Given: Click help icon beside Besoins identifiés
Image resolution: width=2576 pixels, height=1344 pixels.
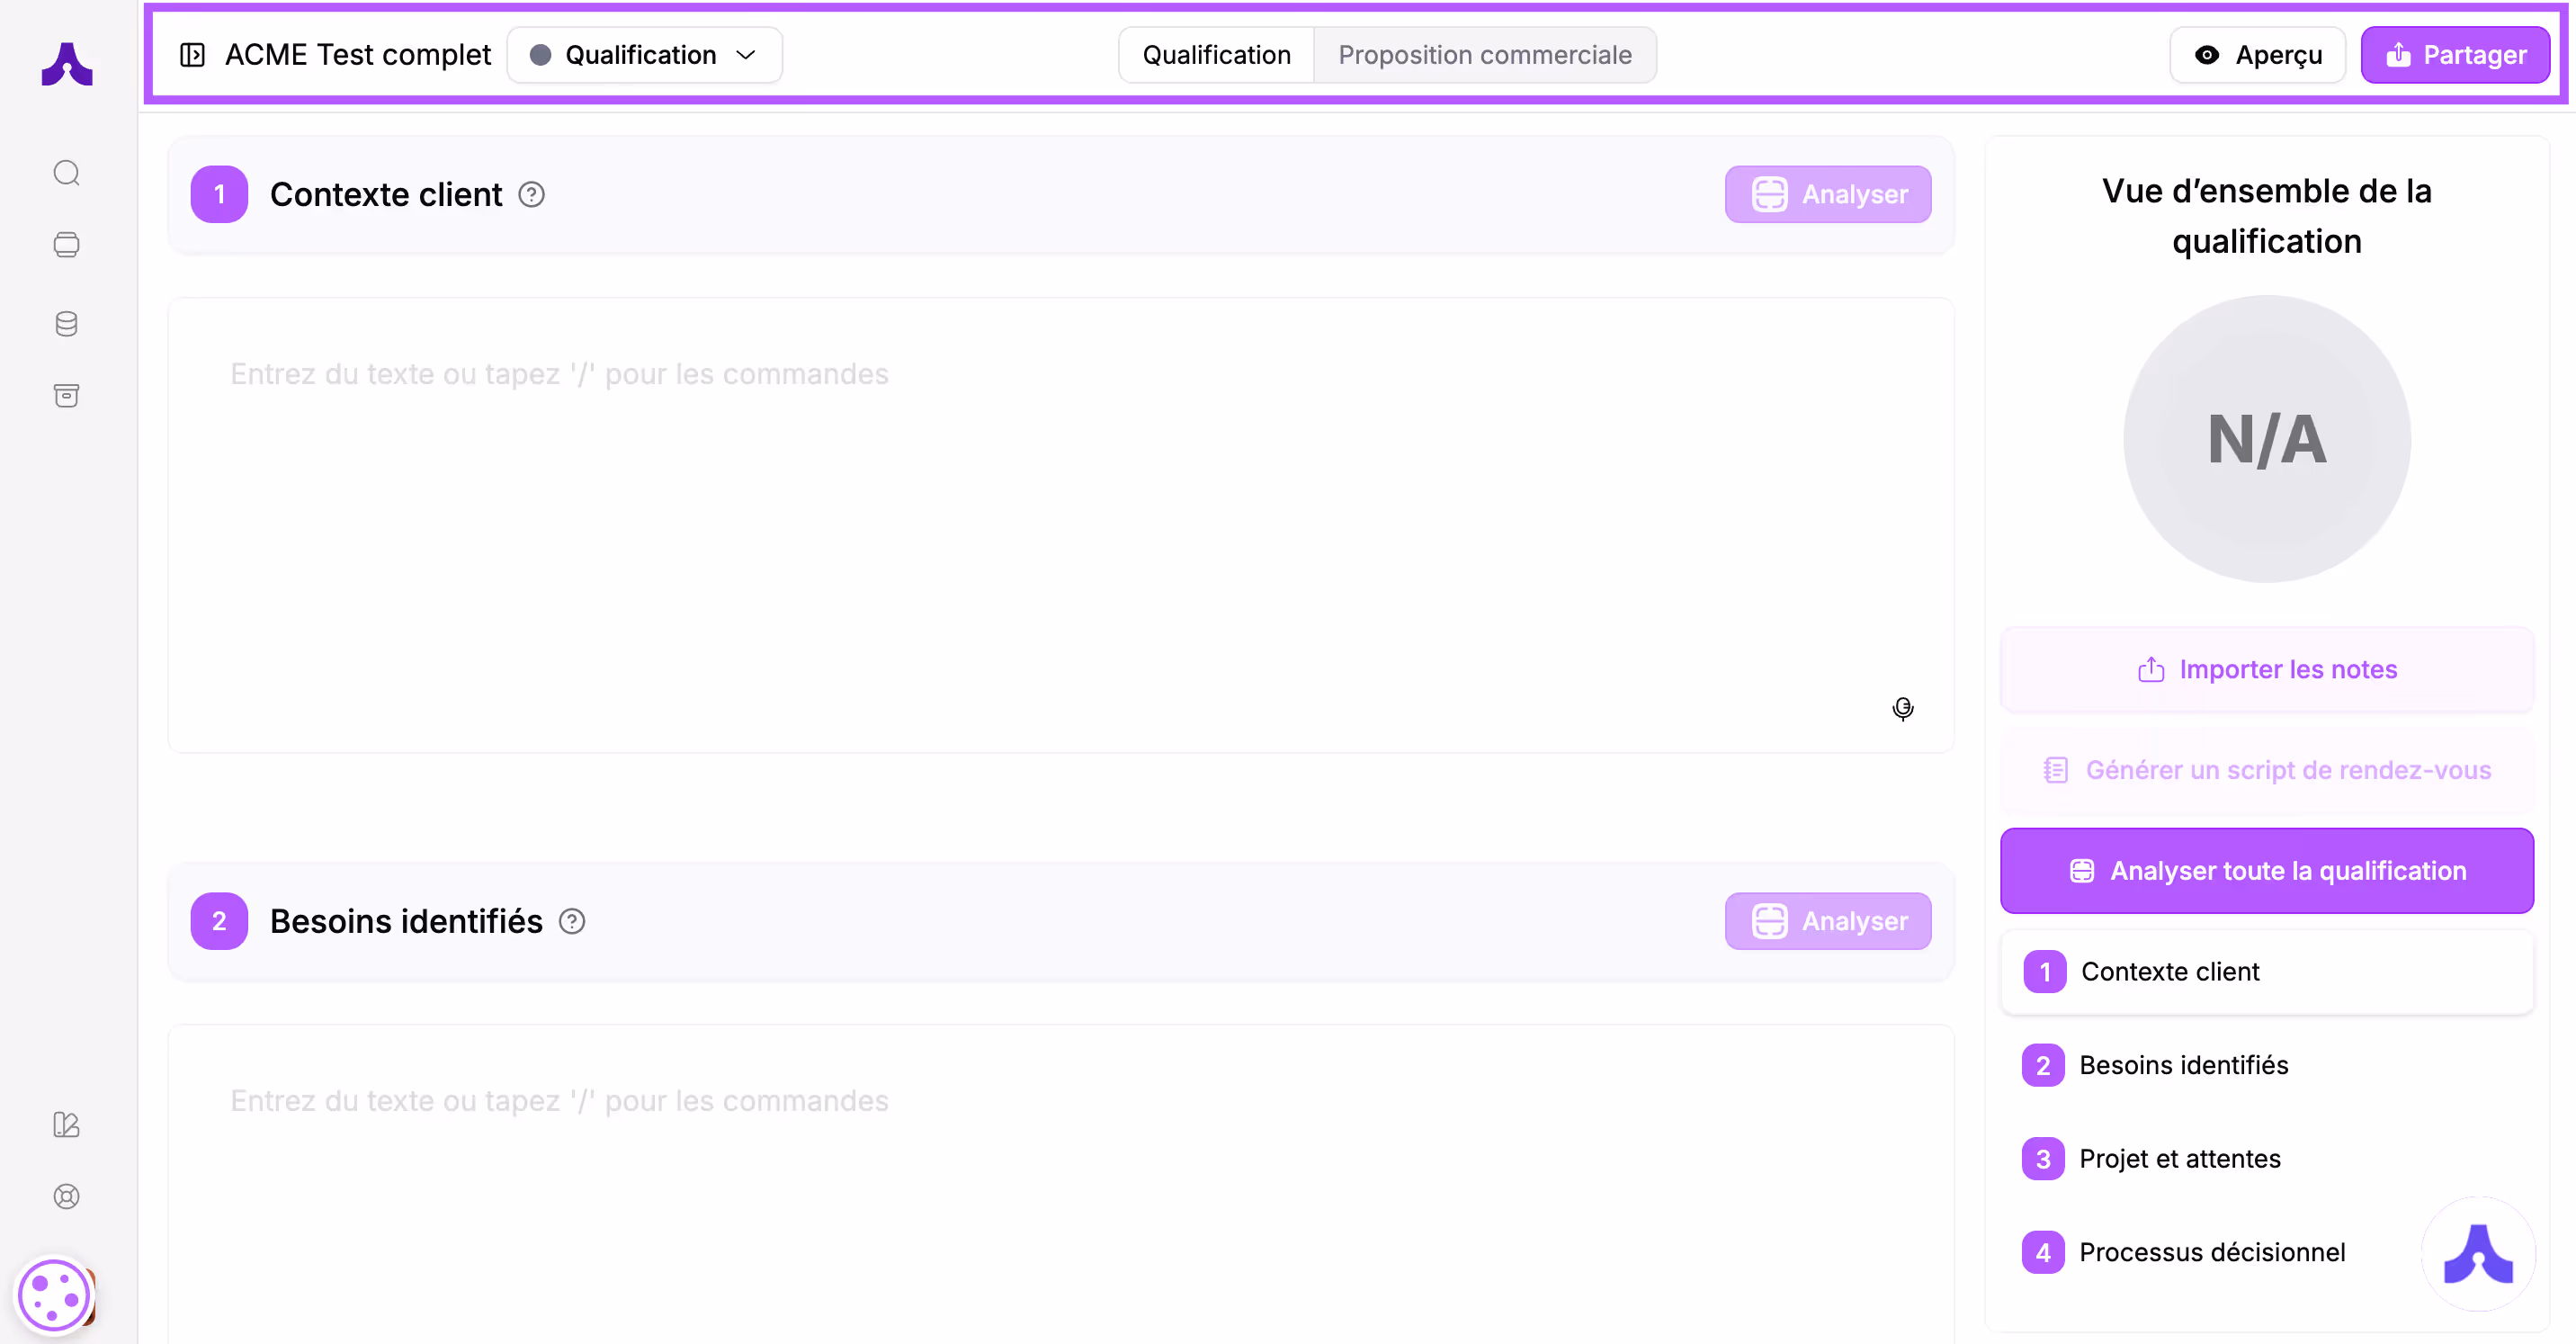Looking at the screenshot, I should tap(572, 921).
